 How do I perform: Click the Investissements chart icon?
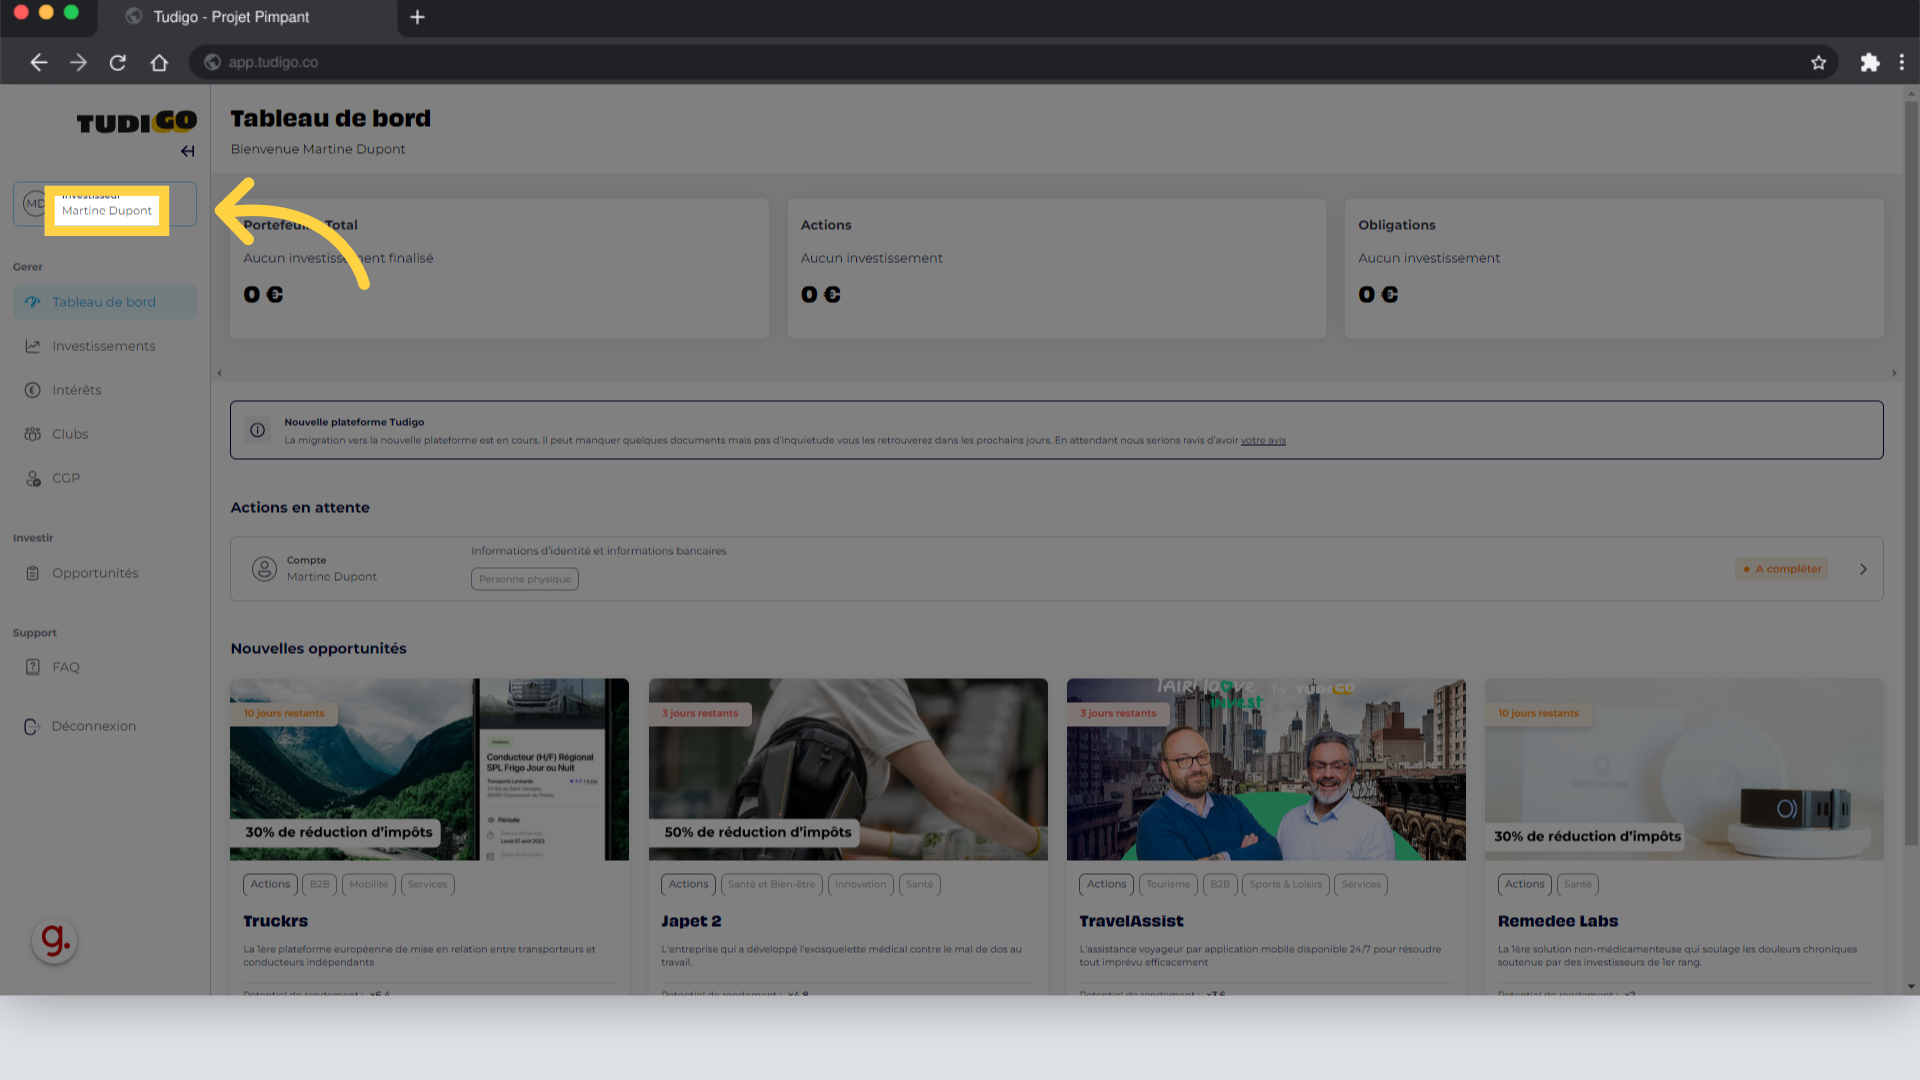point(33,346)
